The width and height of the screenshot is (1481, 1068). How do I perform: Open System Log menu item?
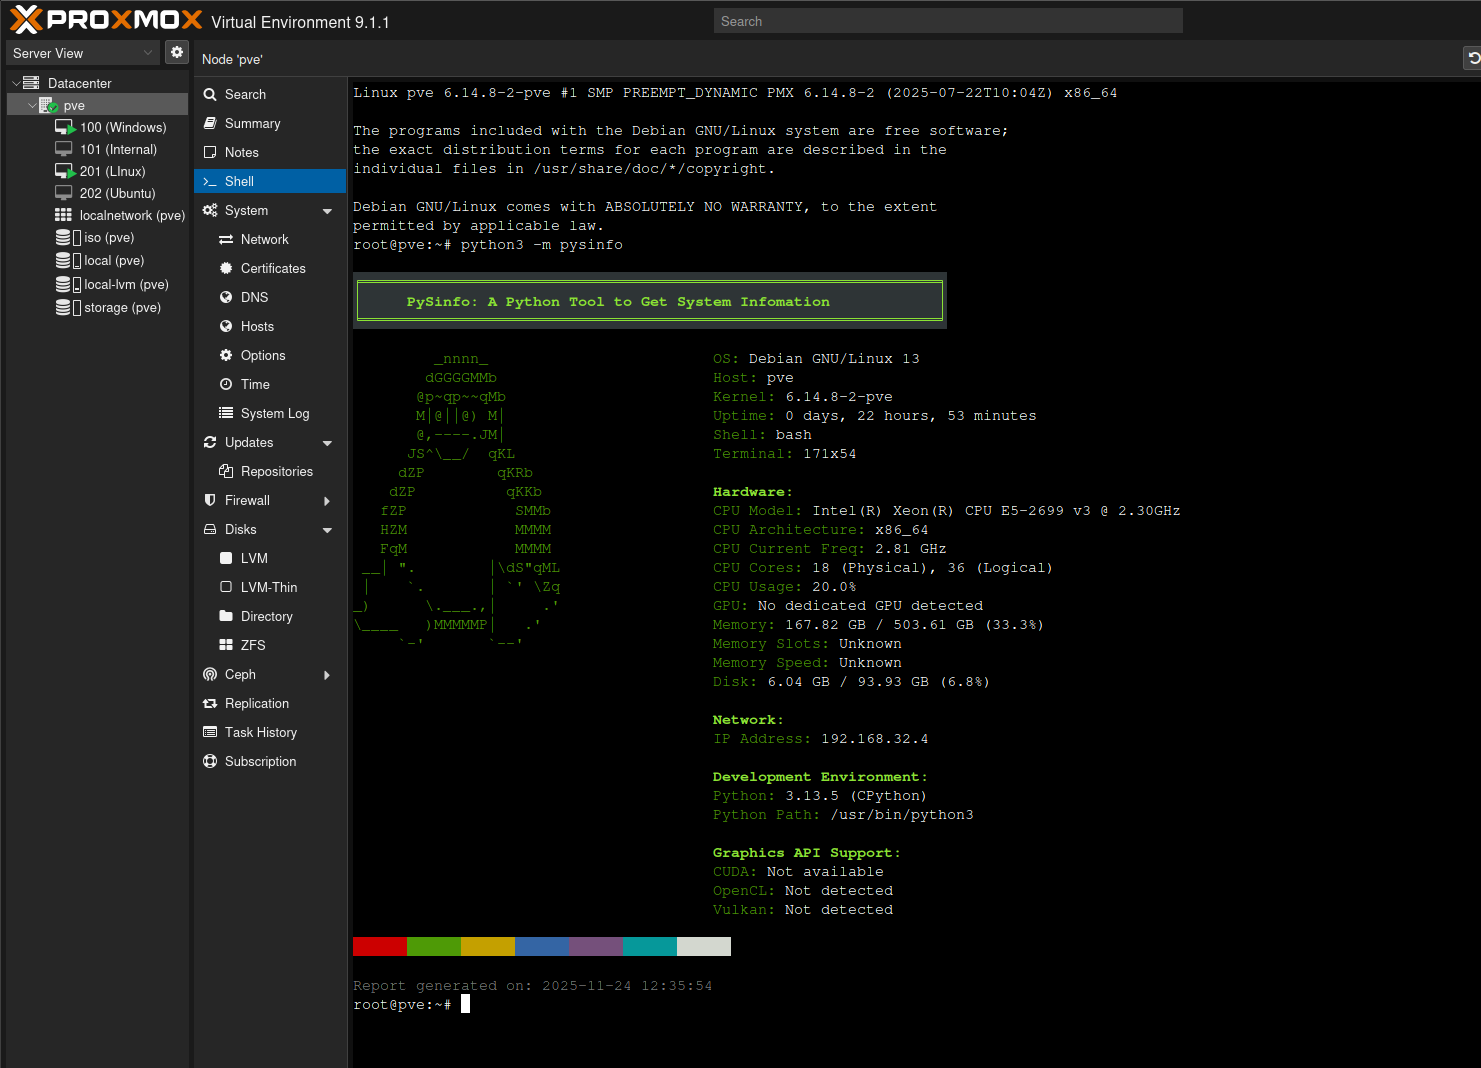270,413
